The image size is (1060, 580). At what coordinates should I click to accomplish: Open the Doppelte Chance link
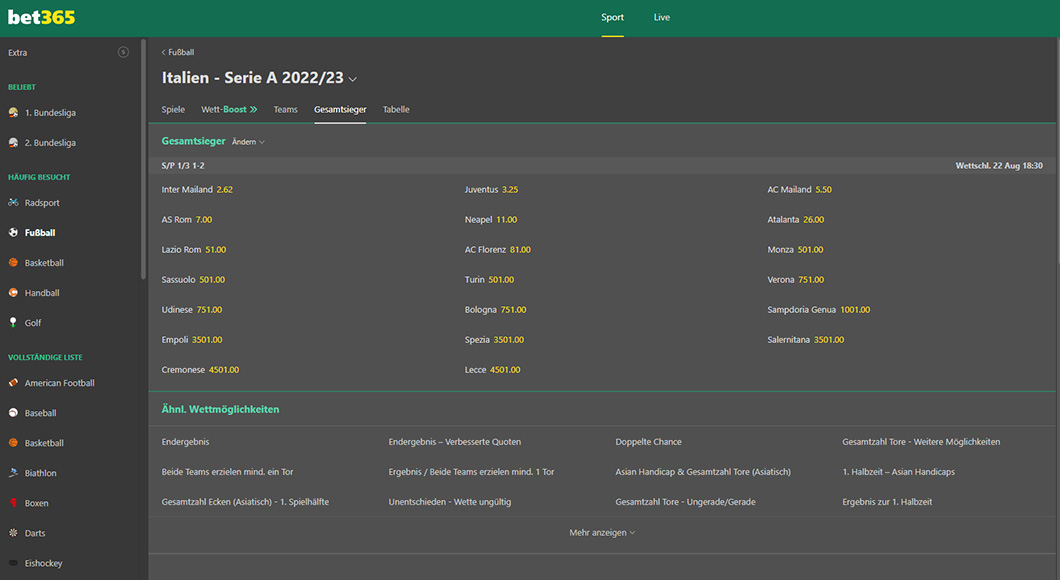[648, 442]
